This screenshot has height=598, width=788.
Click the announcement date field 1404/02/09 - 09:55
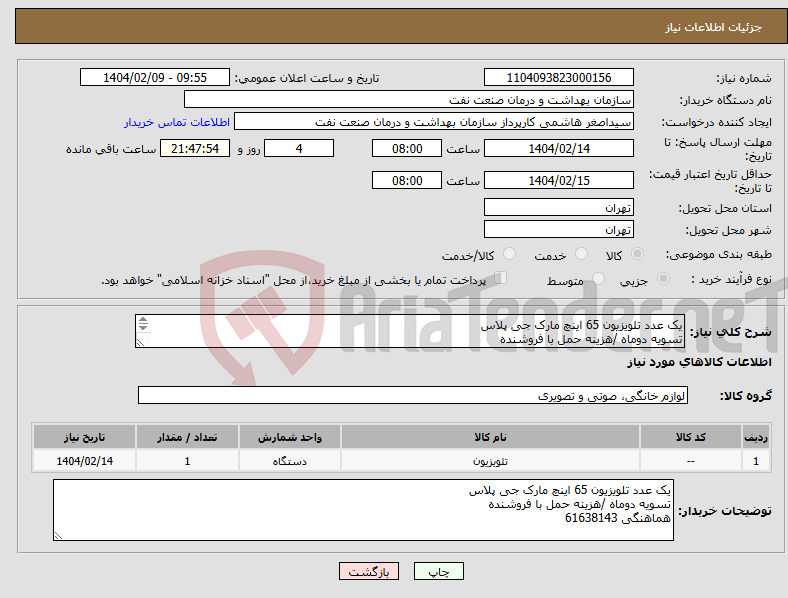pyautogui.click(x=155, y=77)
